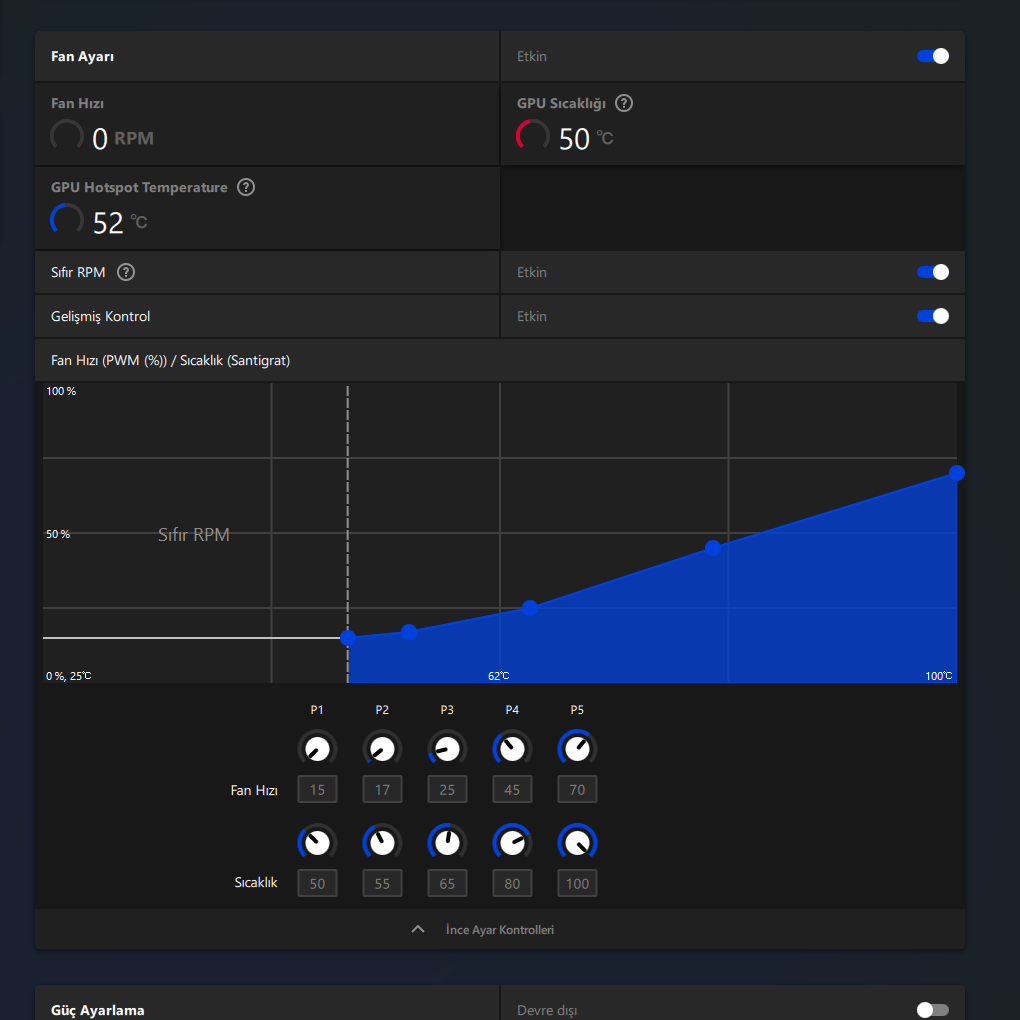1020x1020 pixels.
Task: Collapse İnce Ayar Kontrolleri chevron
Action: [x=418, y=929]
